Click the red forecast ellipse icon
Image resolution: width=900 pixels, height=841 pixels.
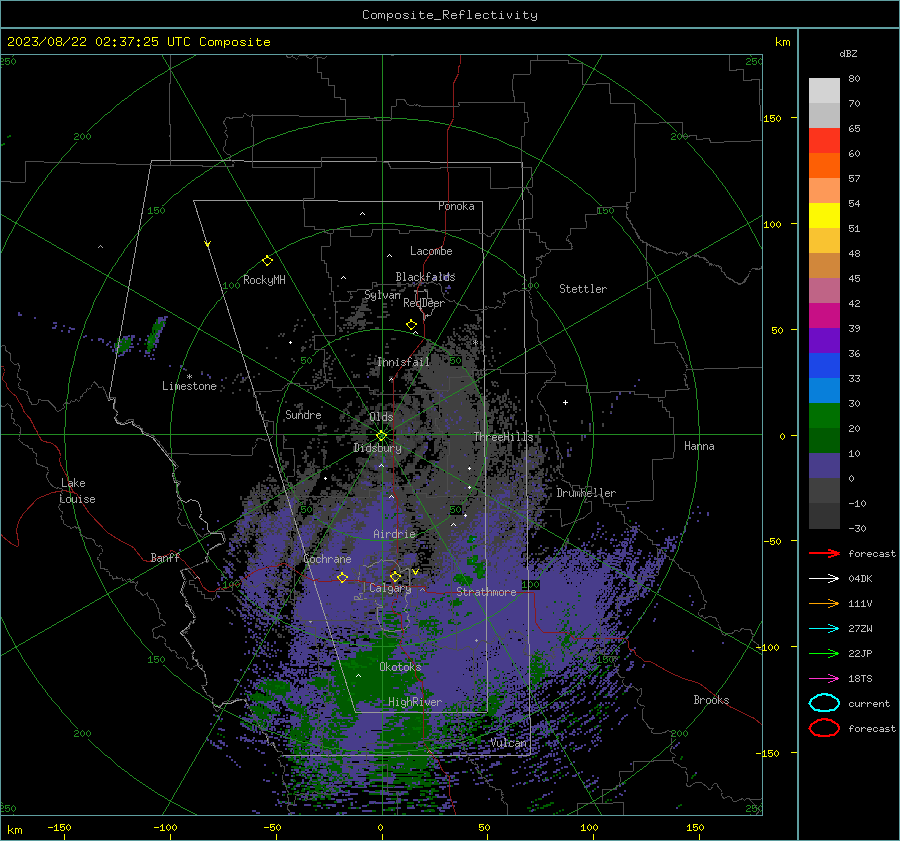[x=824, y=728]
